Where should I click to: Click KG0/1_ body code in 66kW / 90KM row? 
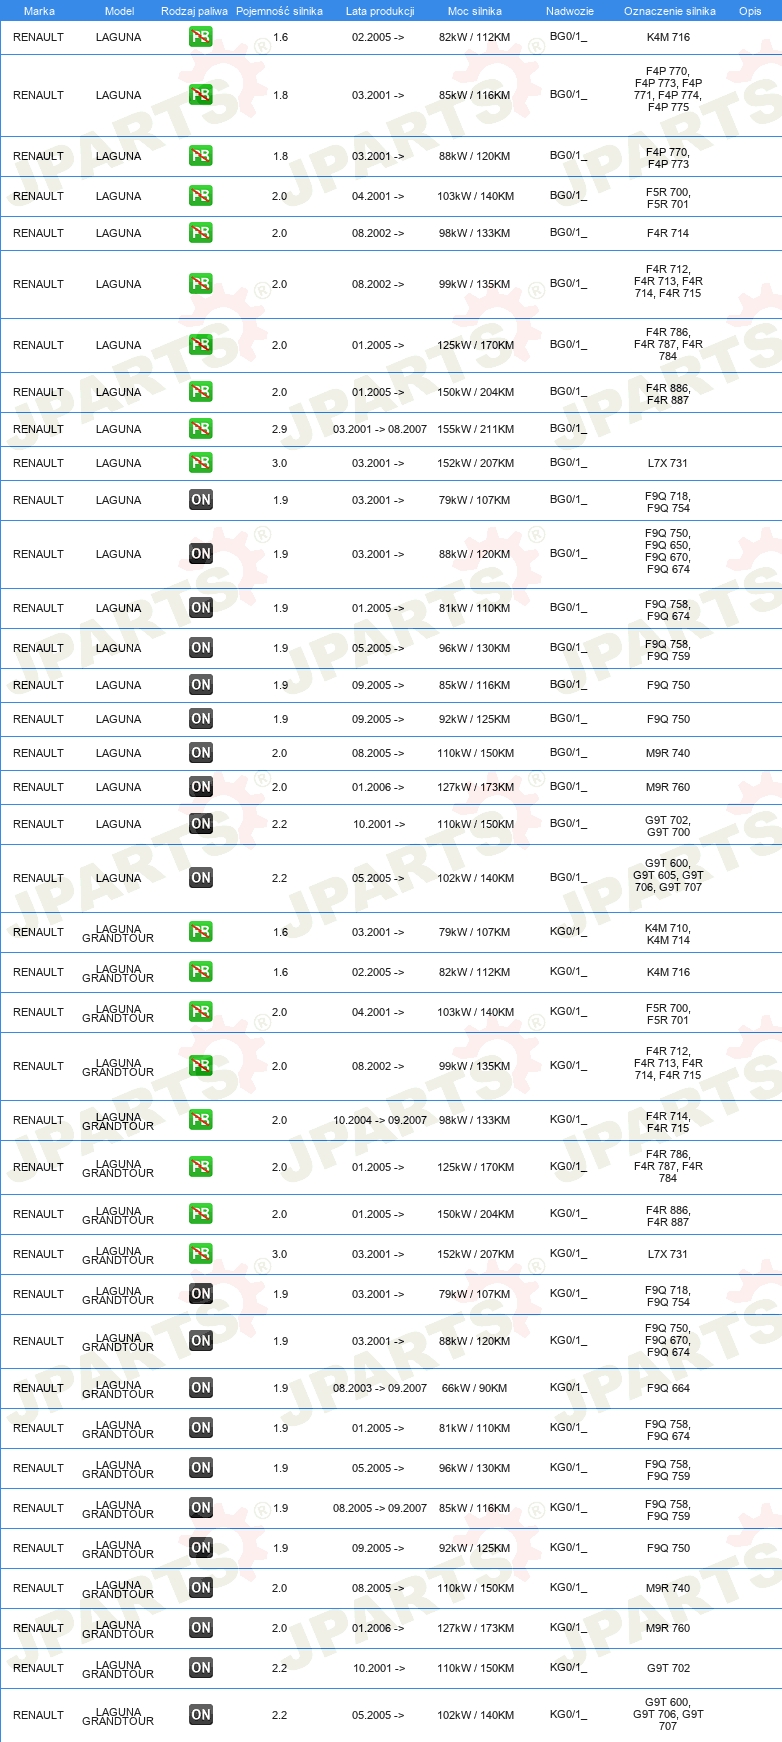tap(569, 1387)
